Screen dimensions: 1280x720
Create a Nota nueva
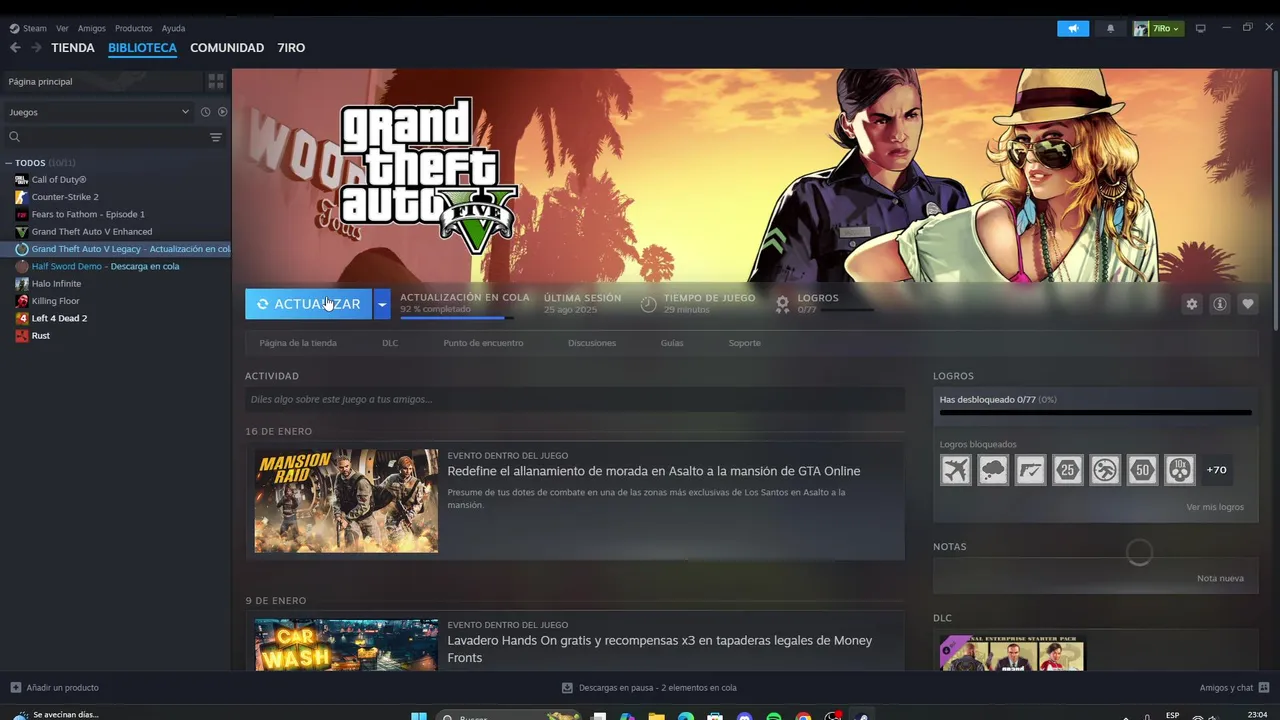coord(1220,578)
